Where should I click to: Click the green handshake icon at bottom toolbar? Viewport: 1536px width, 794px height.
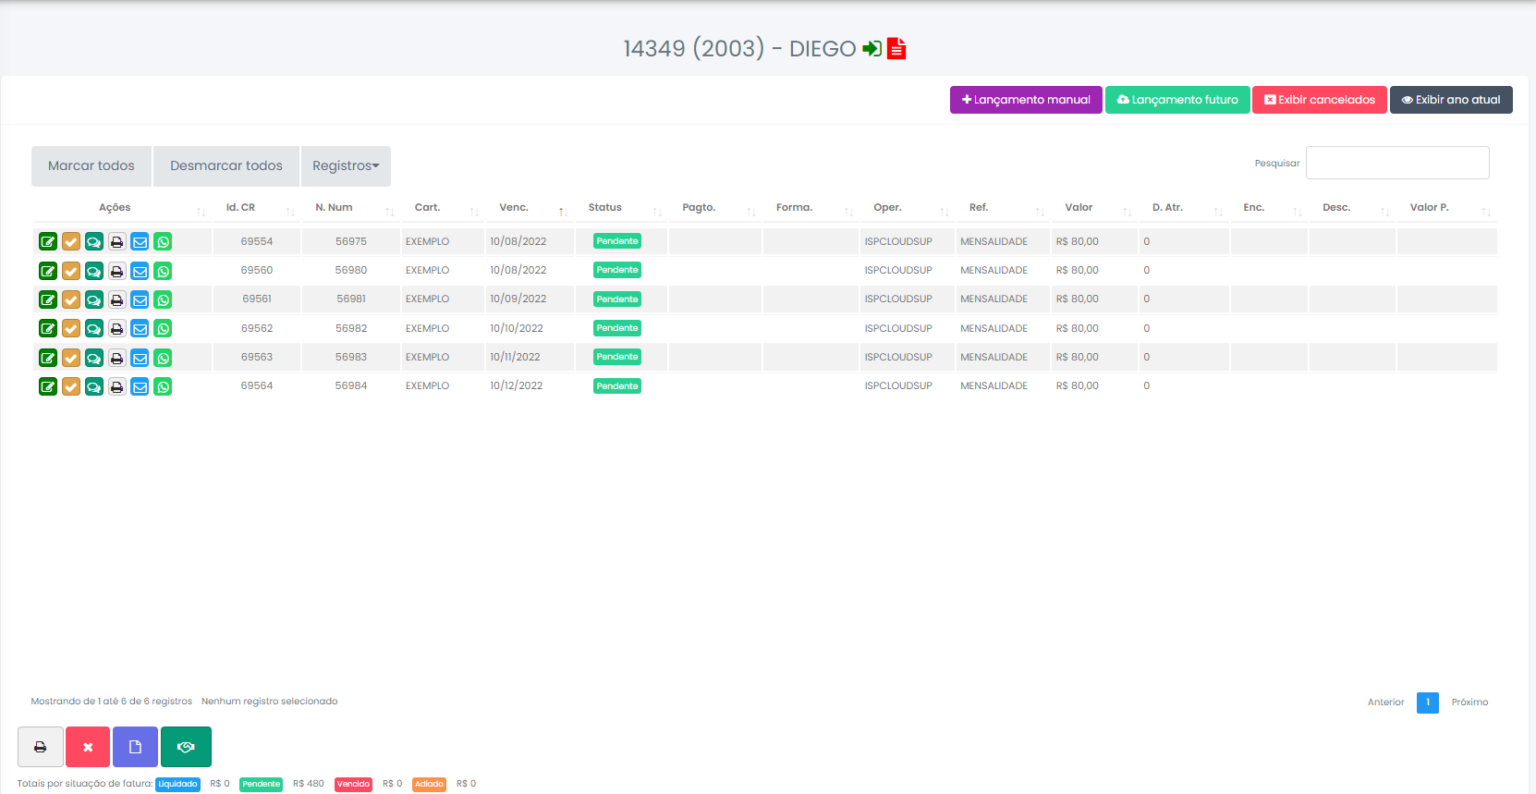click(x=186, y=746)
